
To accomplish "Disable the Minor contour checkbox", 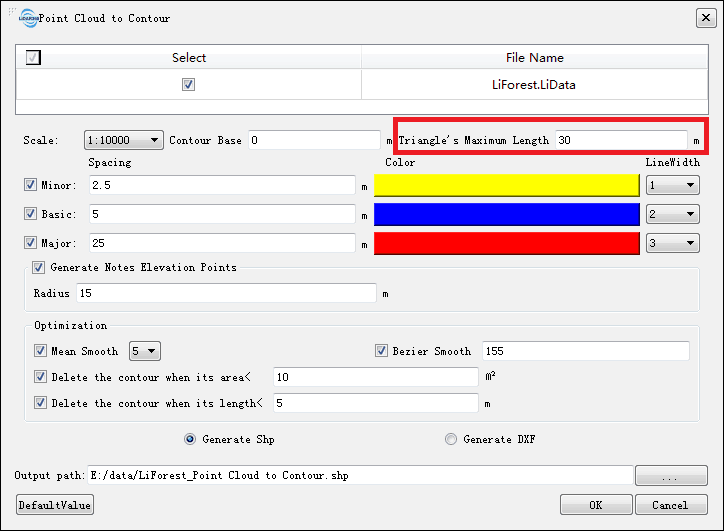I will [30, 185].
